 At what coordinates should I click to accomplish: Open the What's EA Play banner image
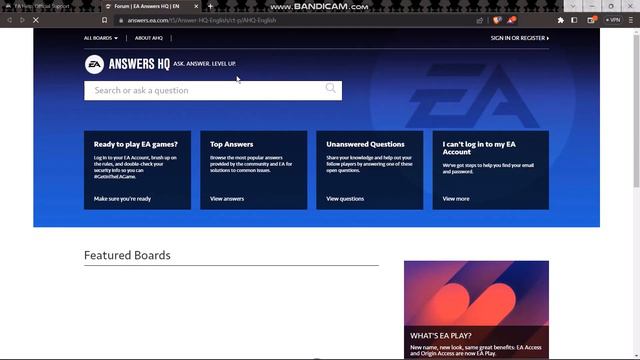point(476,293)
